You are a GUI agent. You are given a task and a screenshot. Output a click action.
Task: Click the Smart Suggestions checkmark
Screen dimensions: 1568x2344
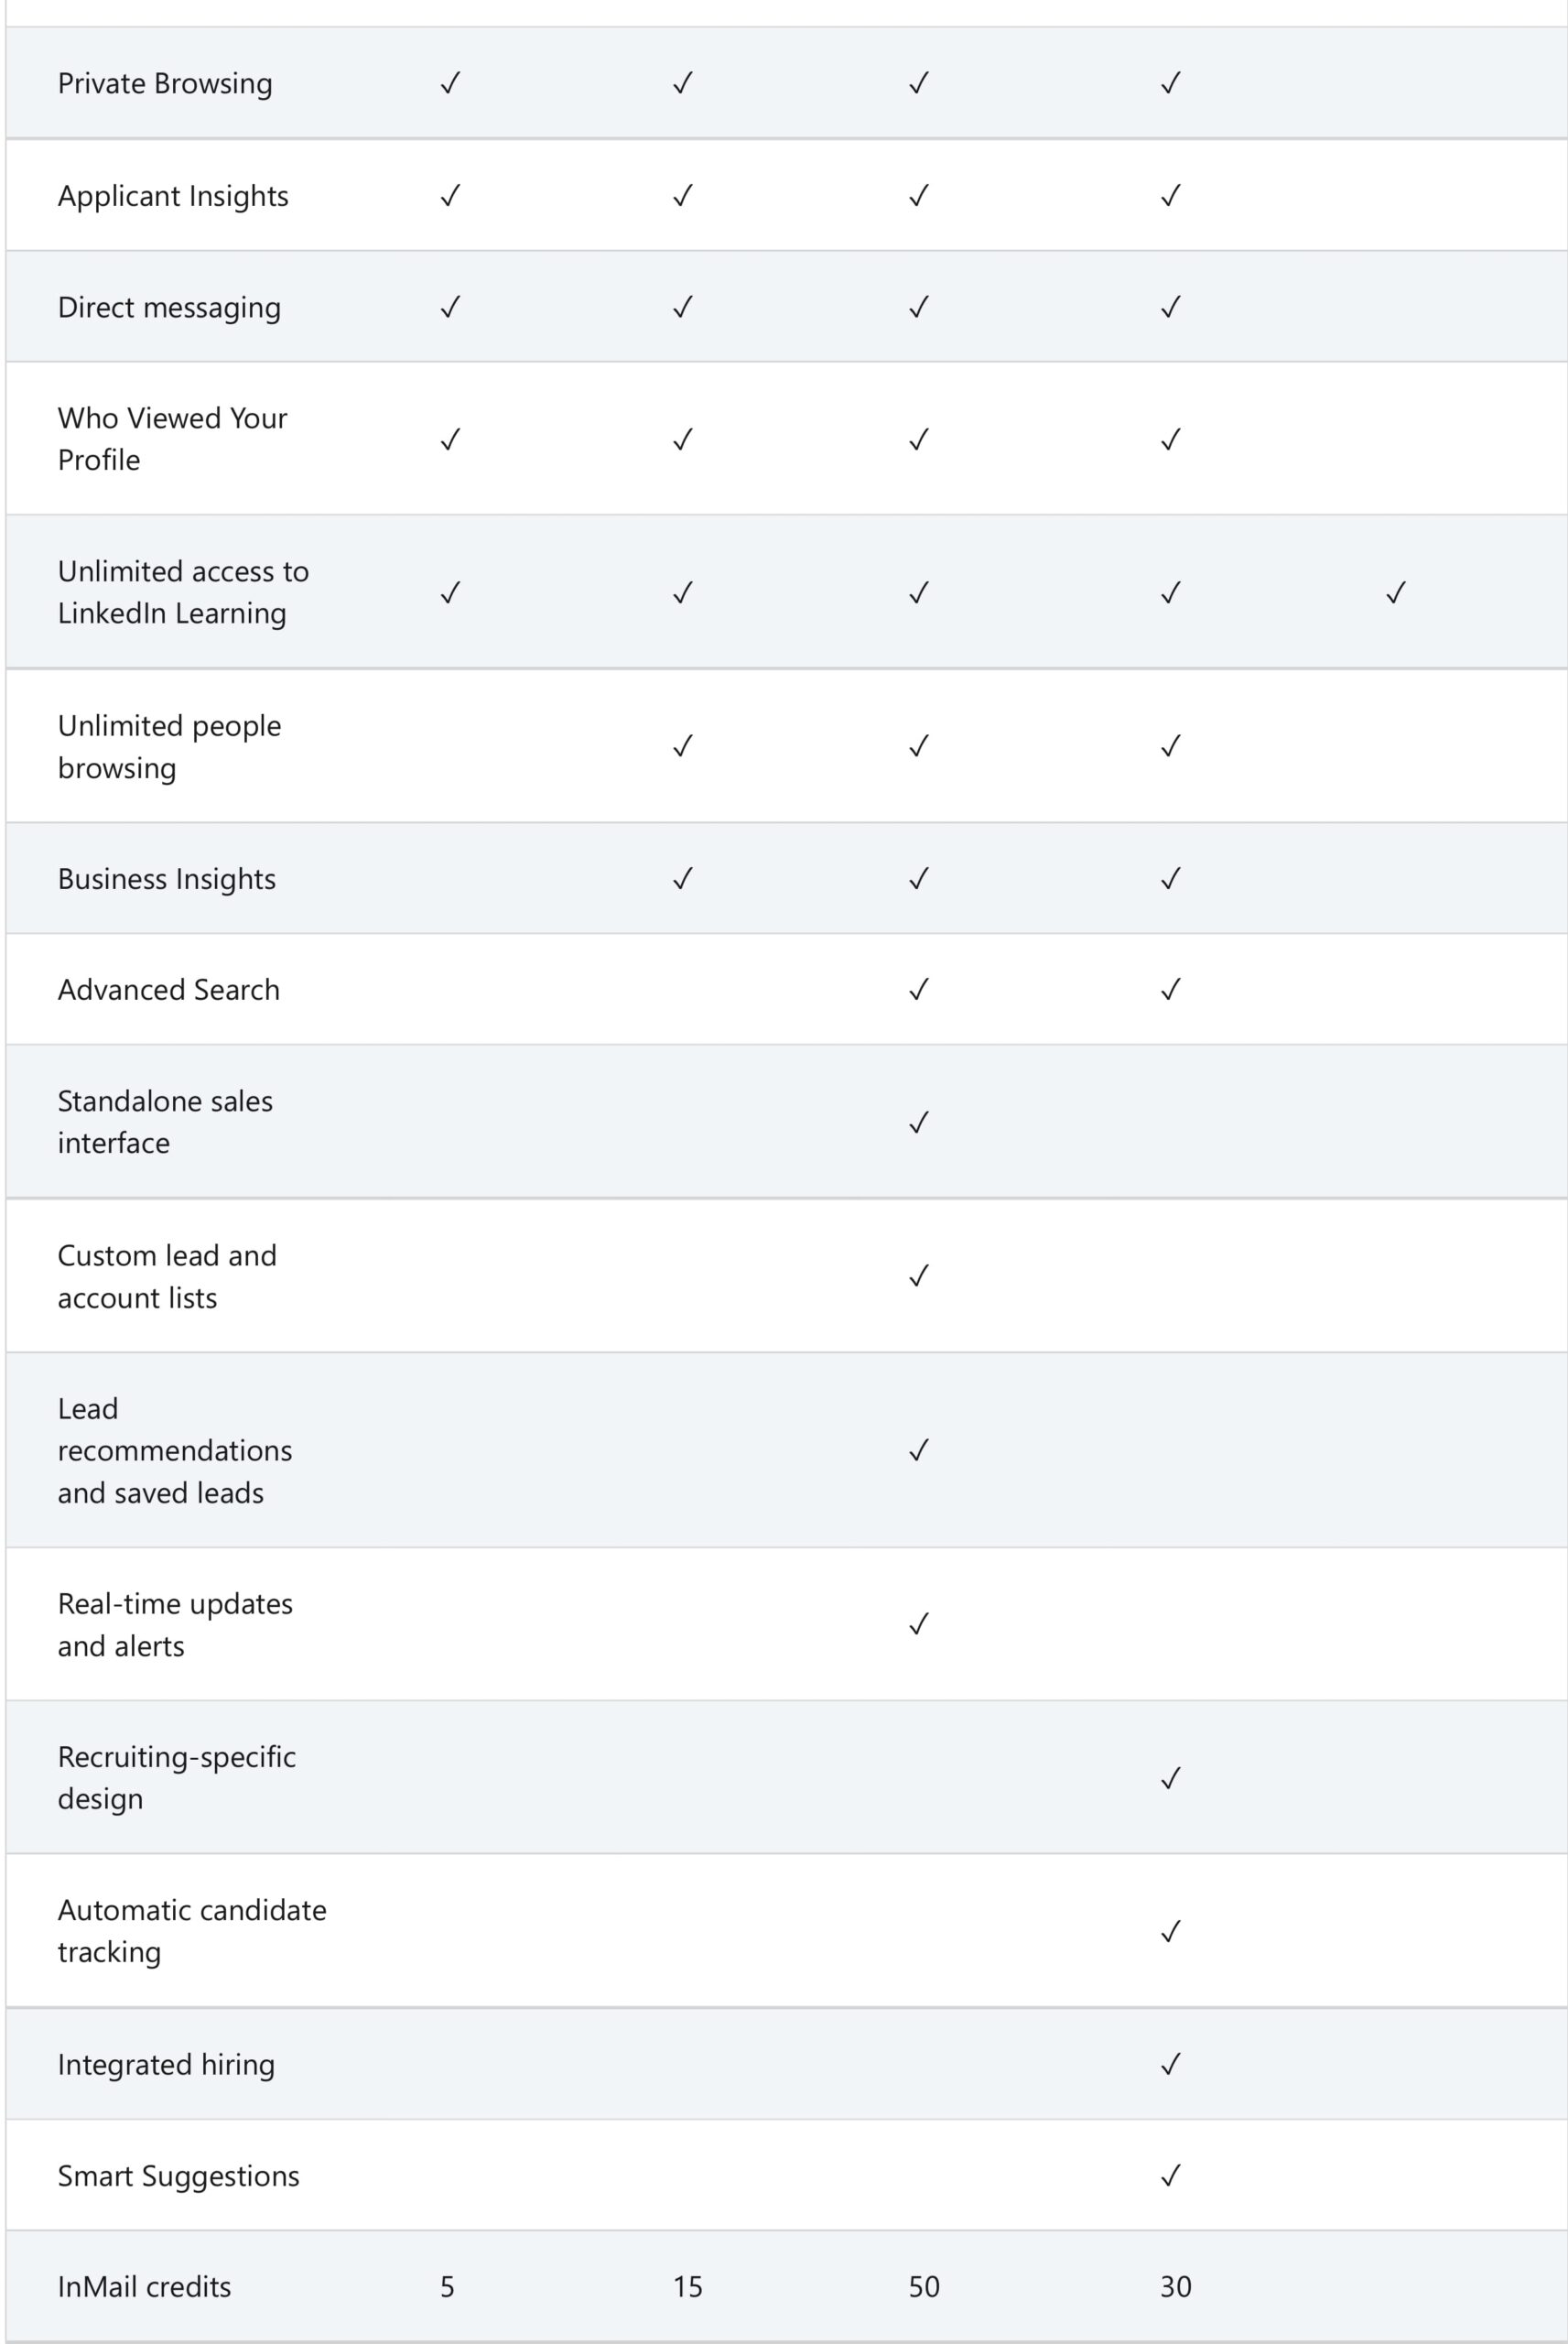tap(1171, 2175)
